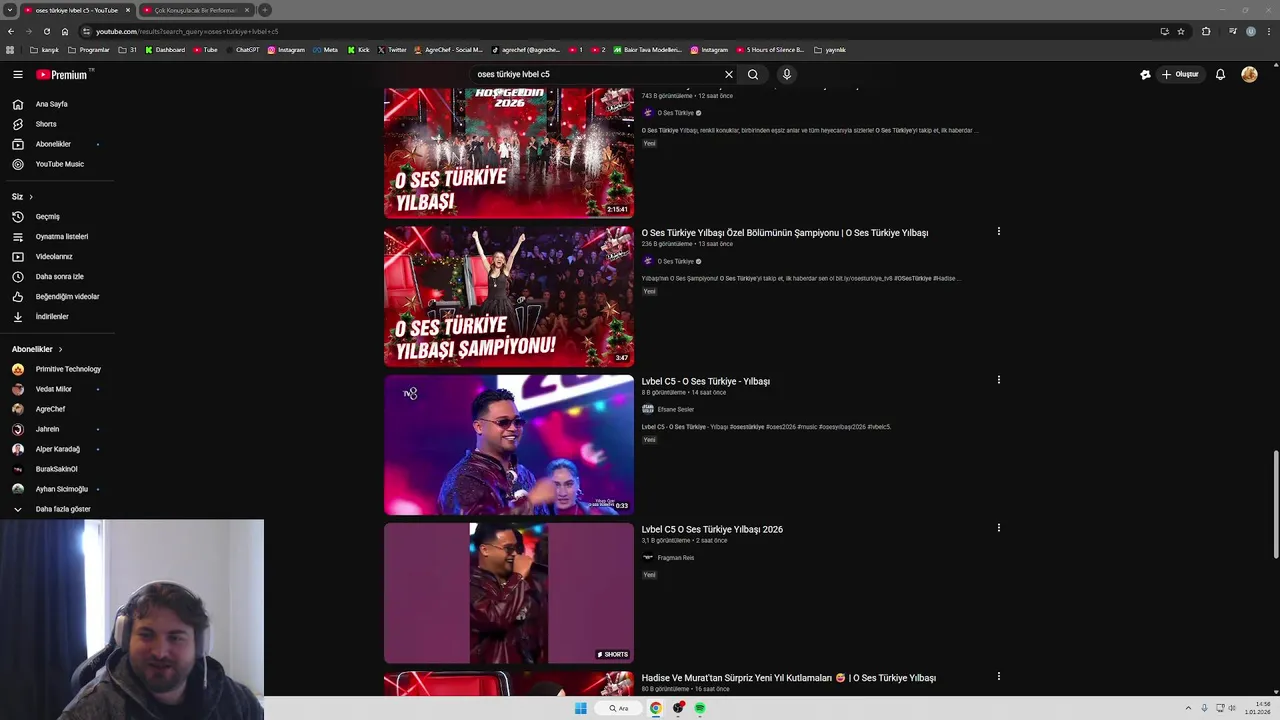Open the Kick bookmark

coord(359,49)
